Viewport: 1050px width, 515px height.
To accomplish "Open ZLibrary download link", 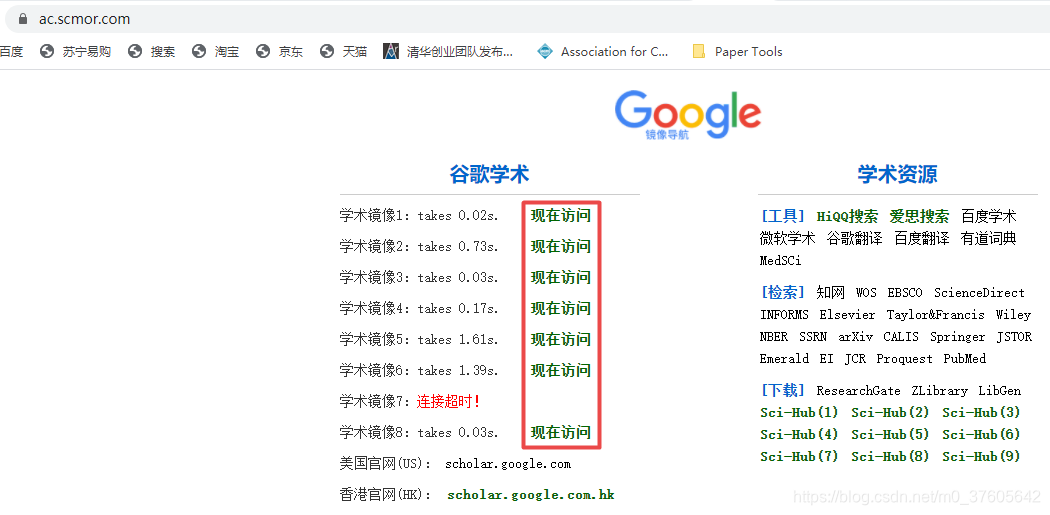I will click(939, 390).
